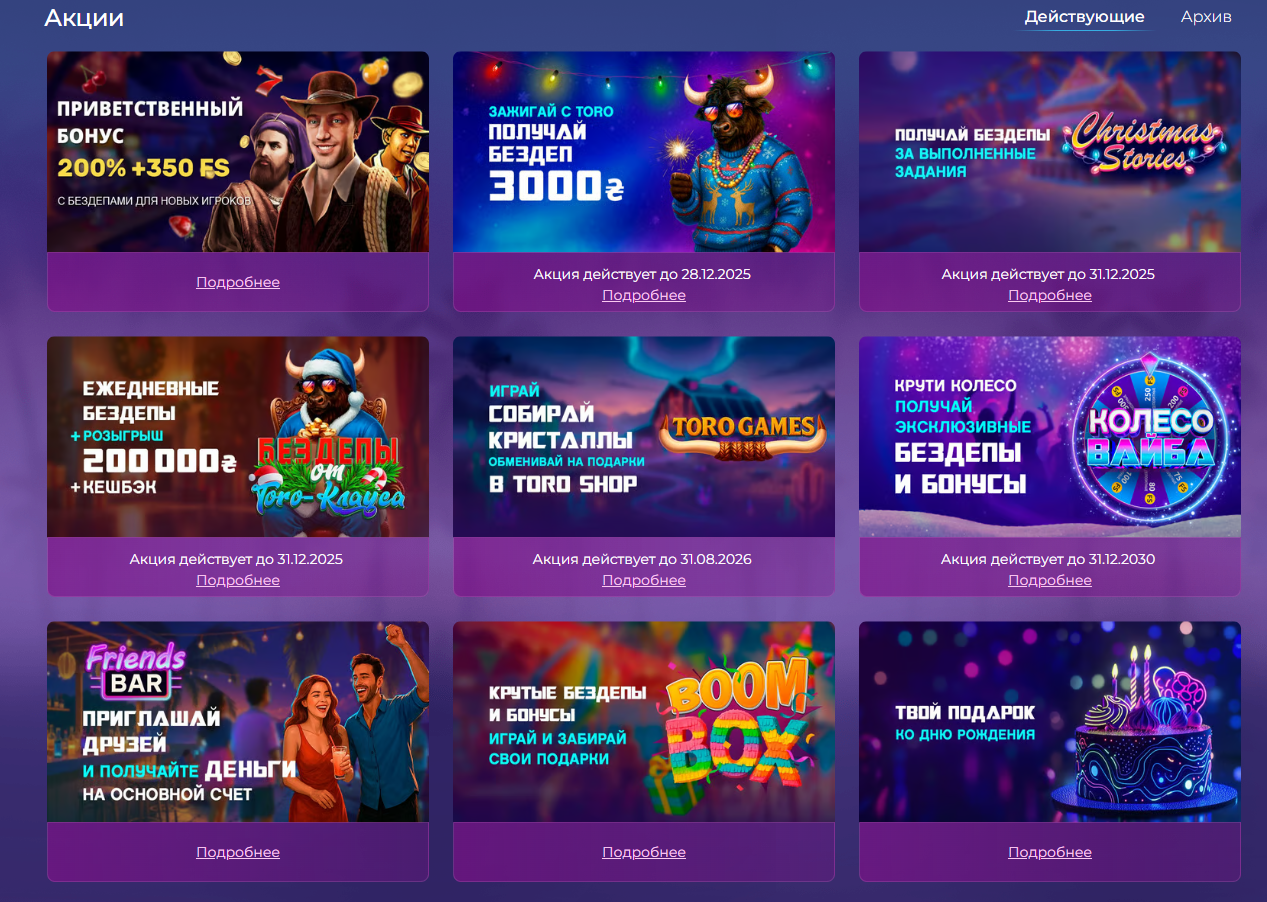The image size is (1267, 902).
Task: Click Подробнее under Колесо Вайба
Action: coord(1050,580)
